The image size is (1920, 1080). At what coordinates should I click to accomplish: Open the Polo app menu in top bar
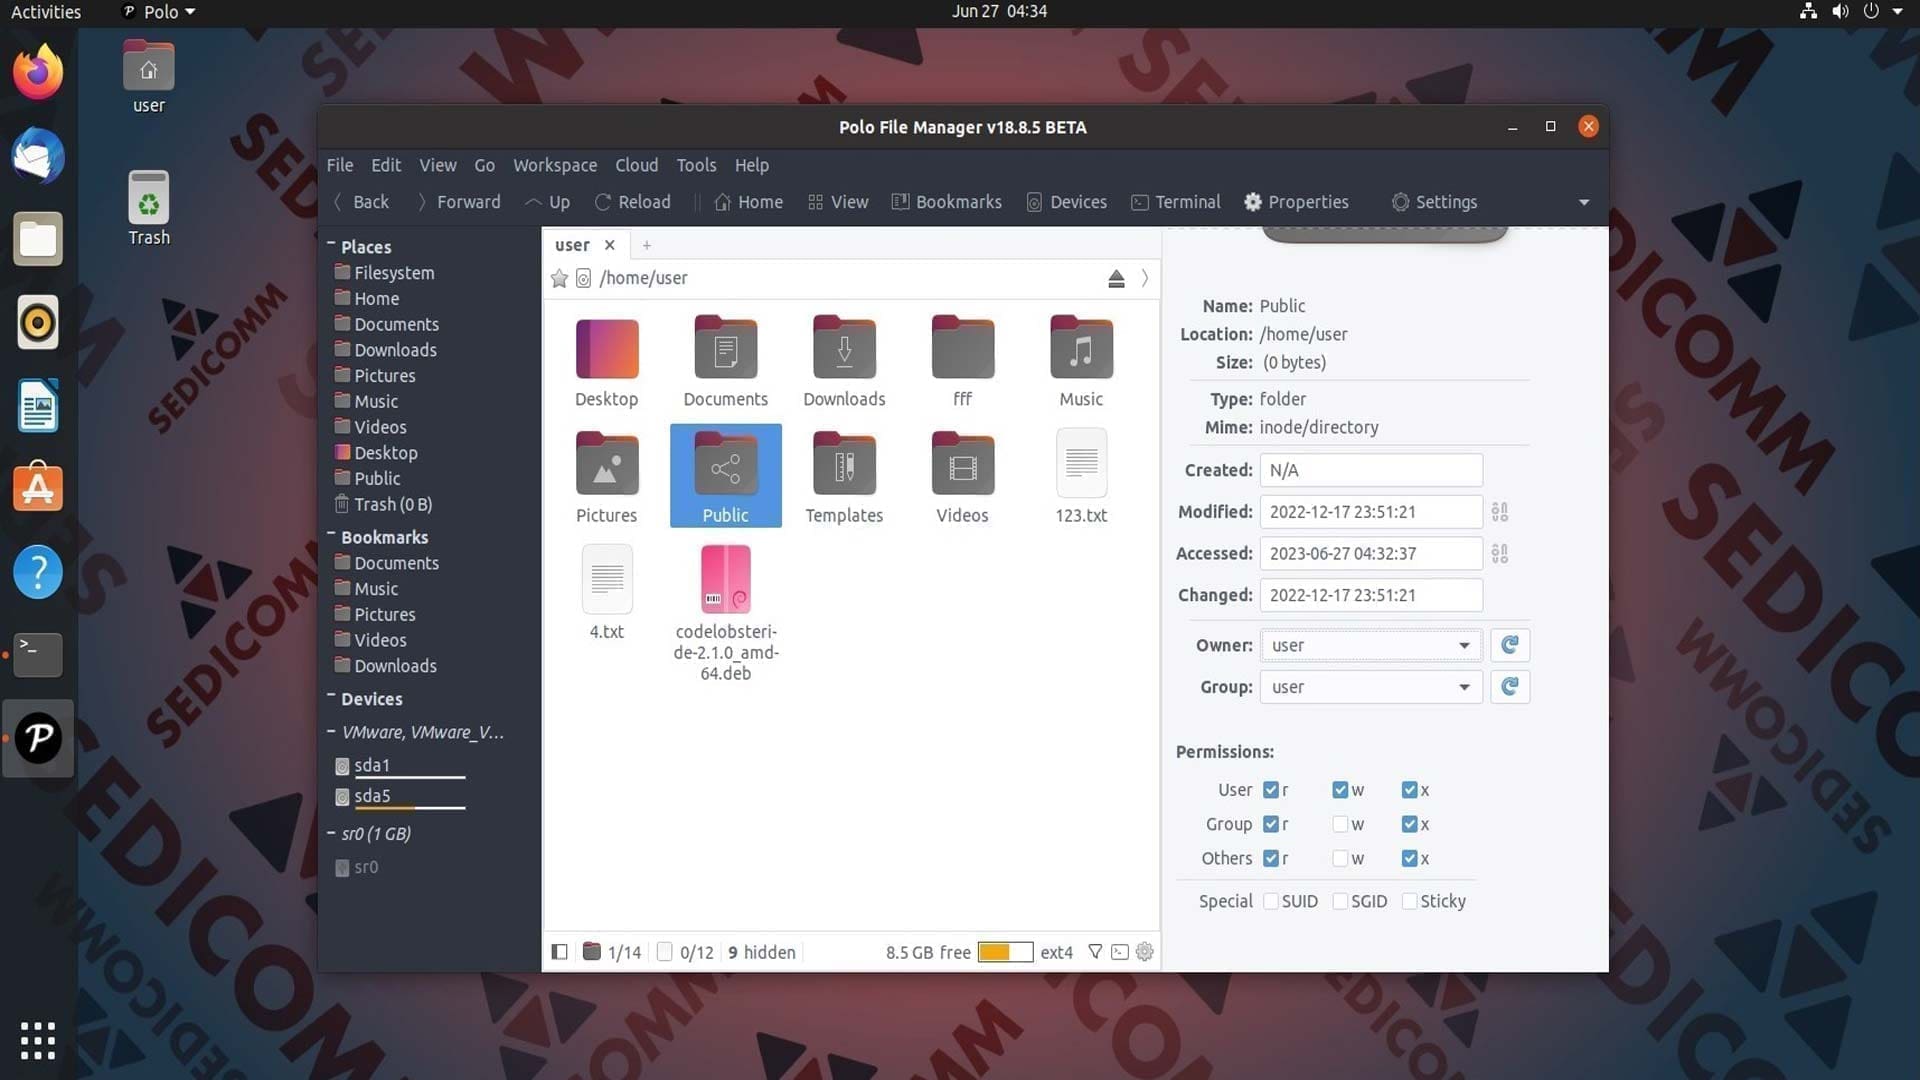(x=159, y=12)
